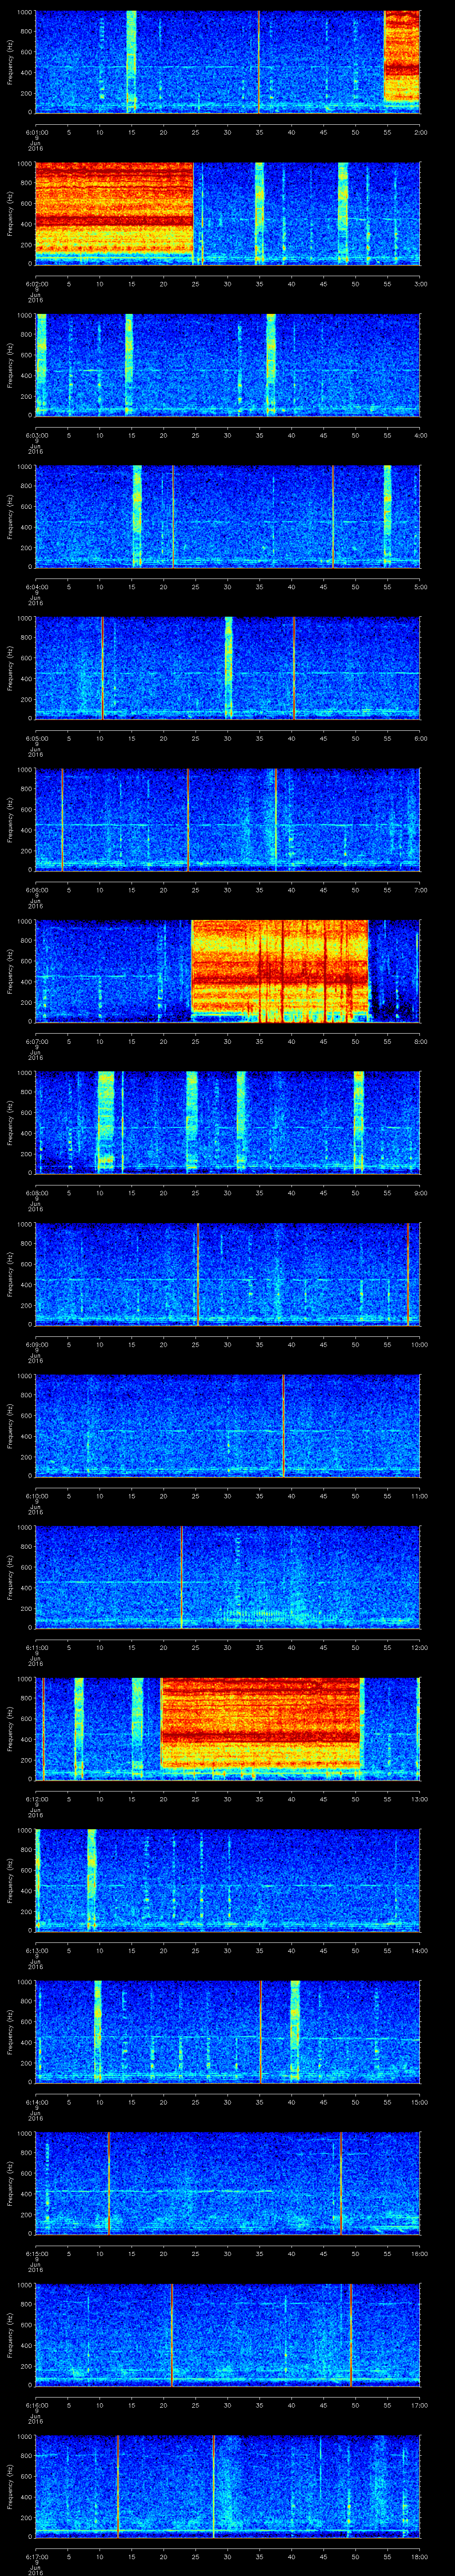Open the spectrogram panel starting at 6:12:00

point(227,1728)
